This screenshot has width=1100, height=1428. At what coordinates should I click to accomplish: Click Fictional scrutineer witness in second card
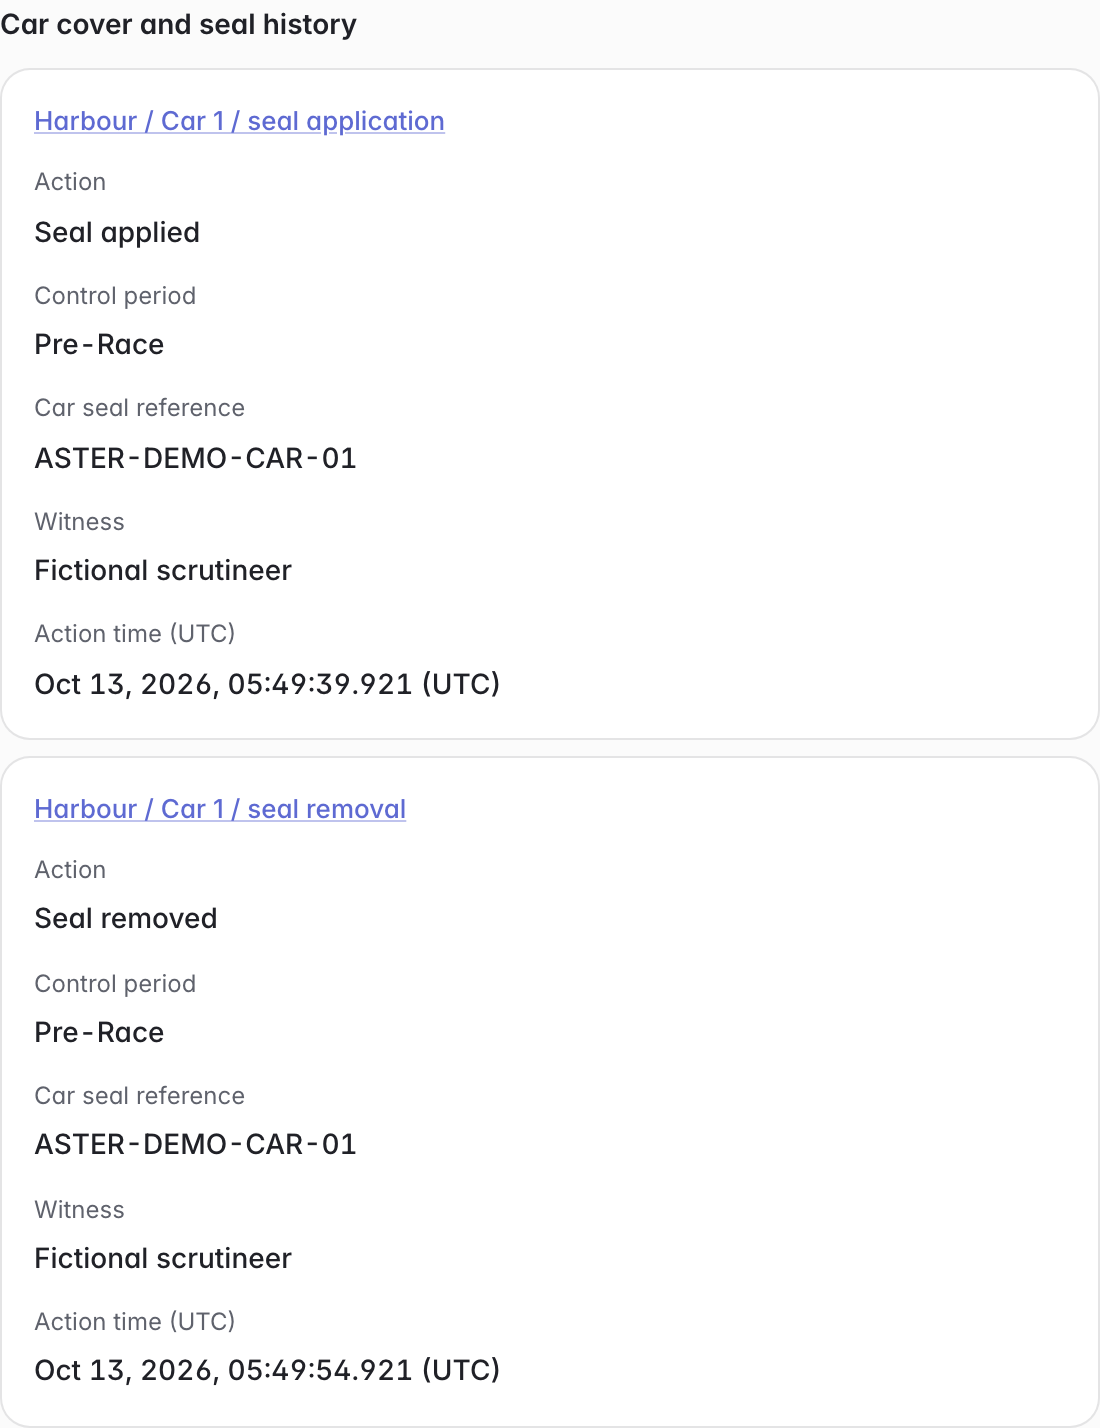(163, 1258)
